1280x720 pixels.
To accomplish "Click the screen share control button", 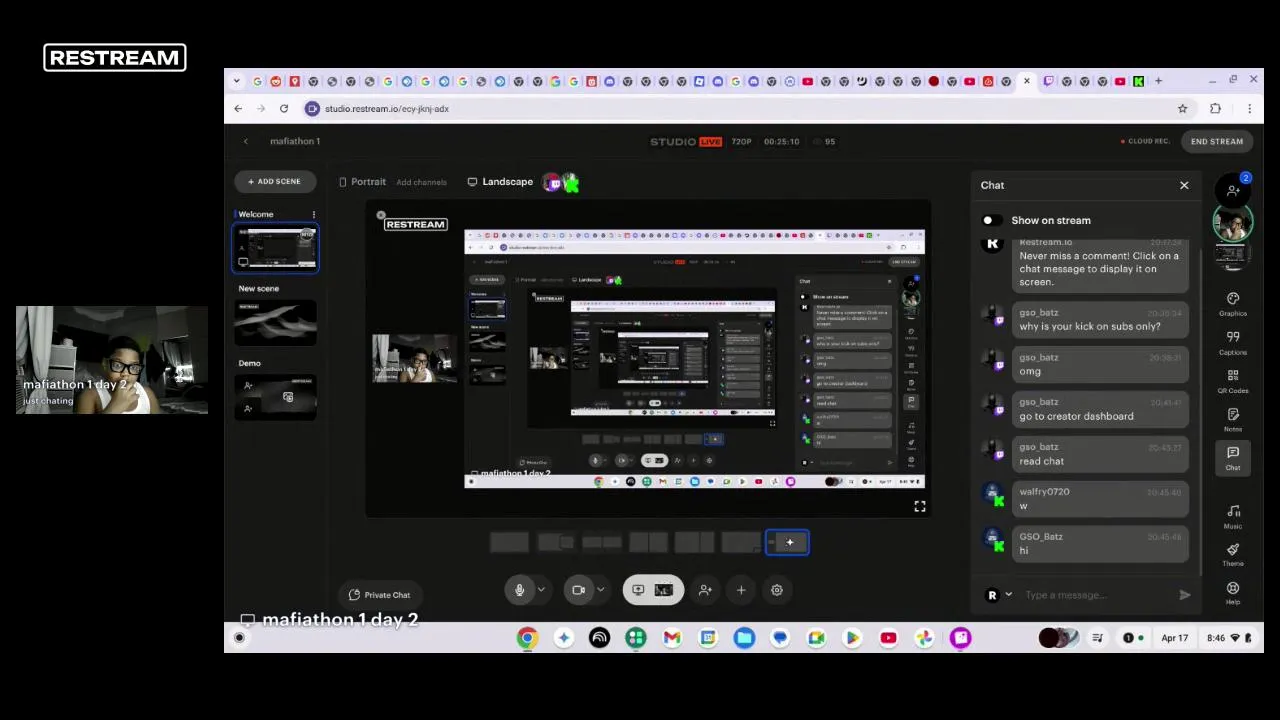I will pos(651,590).
